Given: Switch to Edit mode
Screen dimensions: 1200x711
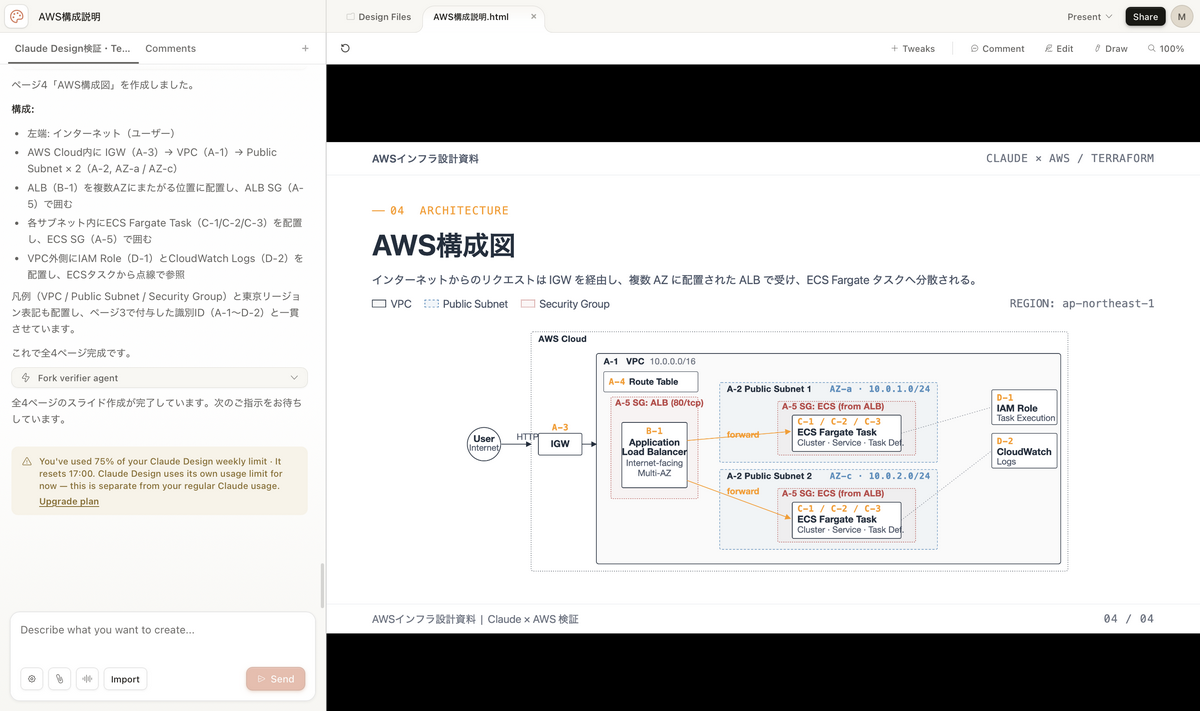Looking at the screenshot, I should click(1059, 48).
